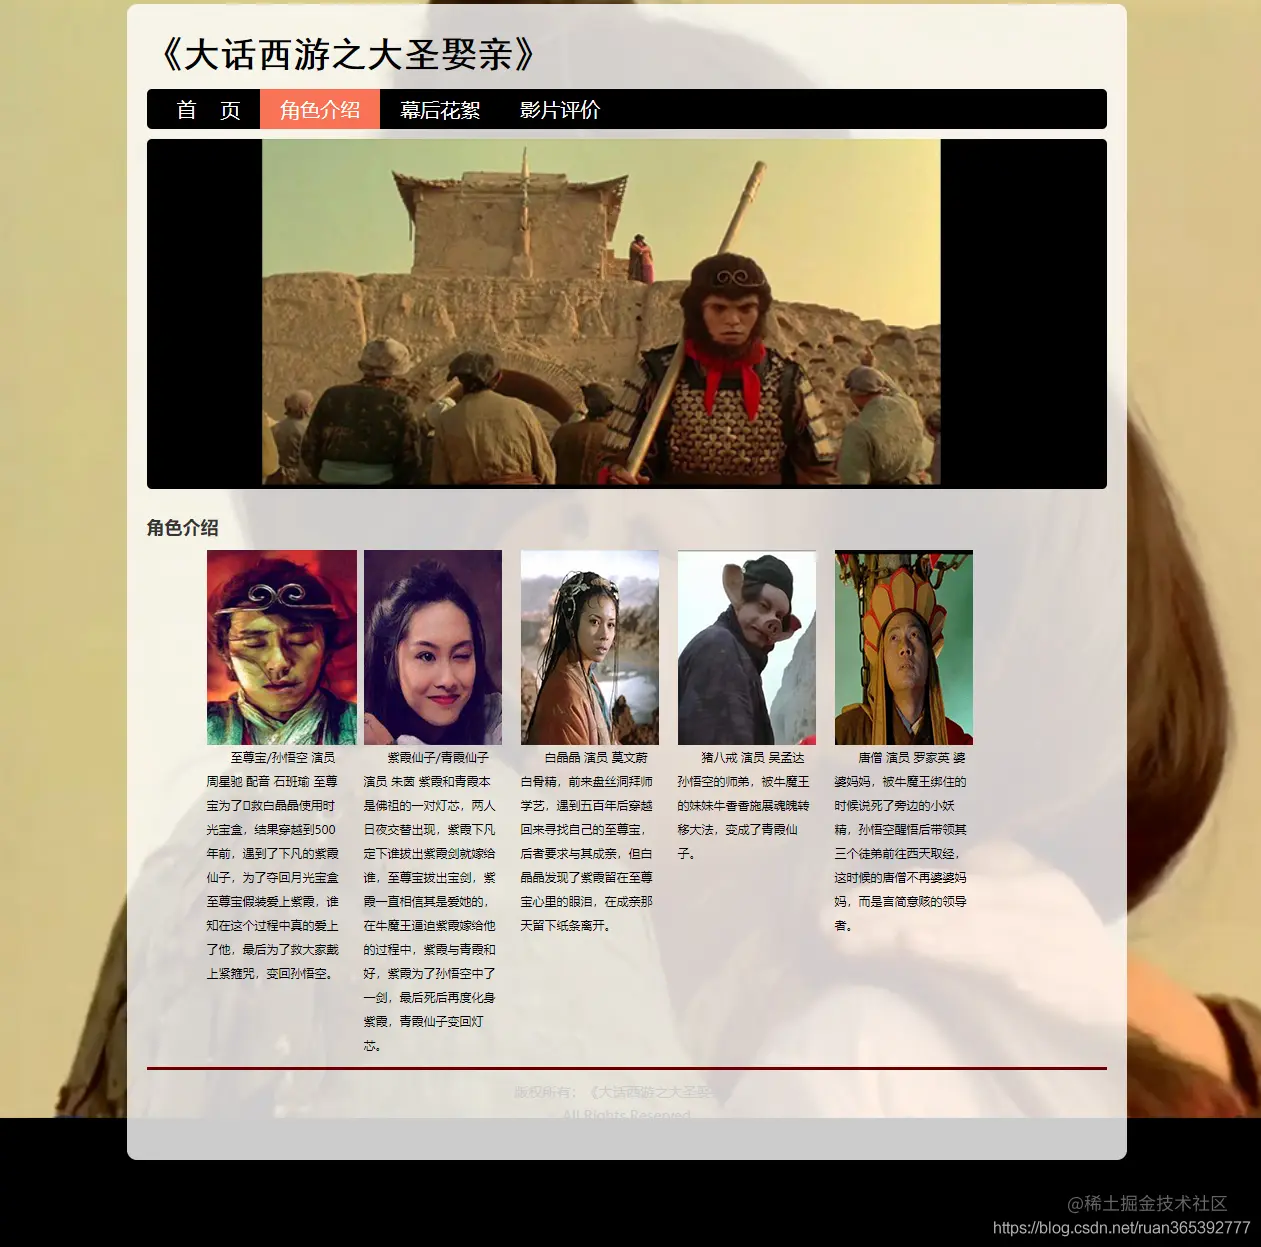Click the text 上紧箍咒，变回孙悟空。
This screenshot has width=1261, height=1247.
coord(272,974)
